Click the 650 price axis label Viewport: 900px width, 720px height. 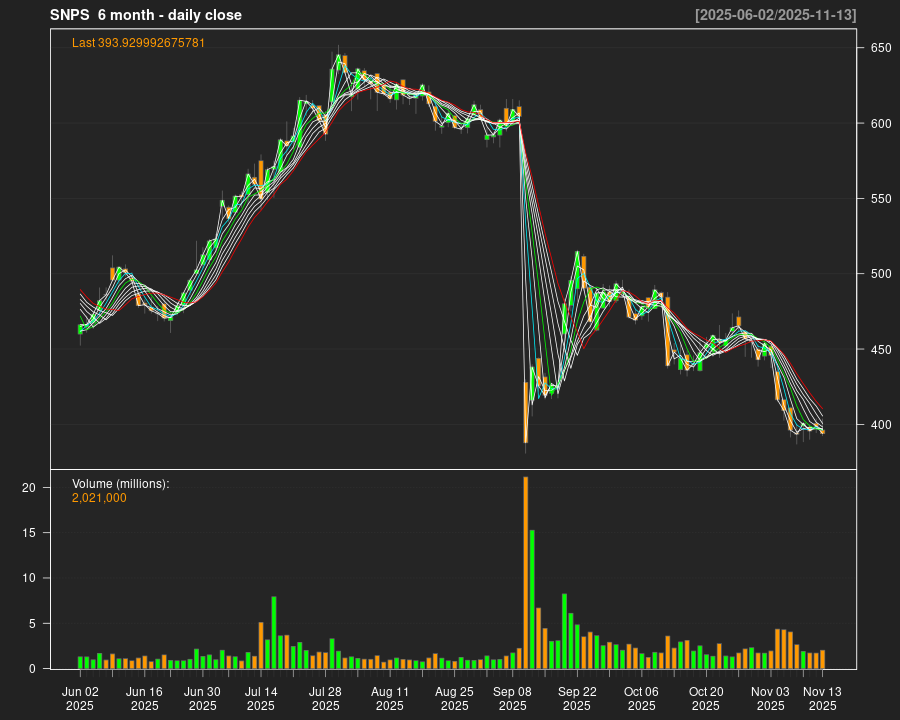tap(880, 48)
